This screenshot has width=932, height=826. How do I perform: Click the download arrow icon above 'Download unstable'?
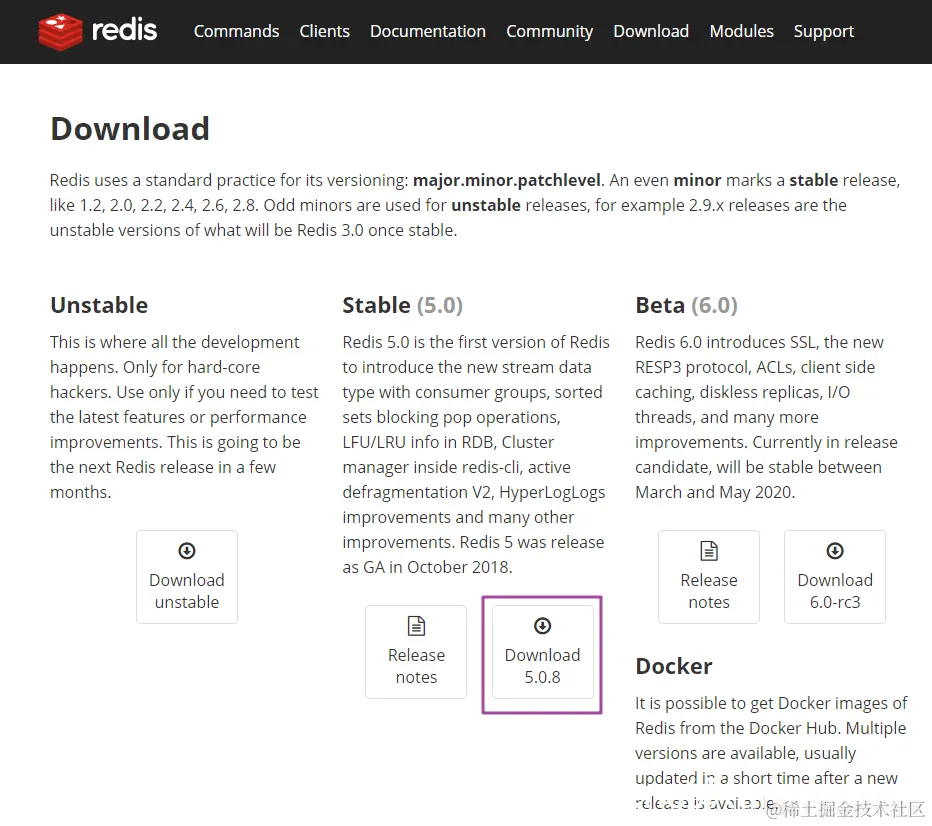point(187,551)
